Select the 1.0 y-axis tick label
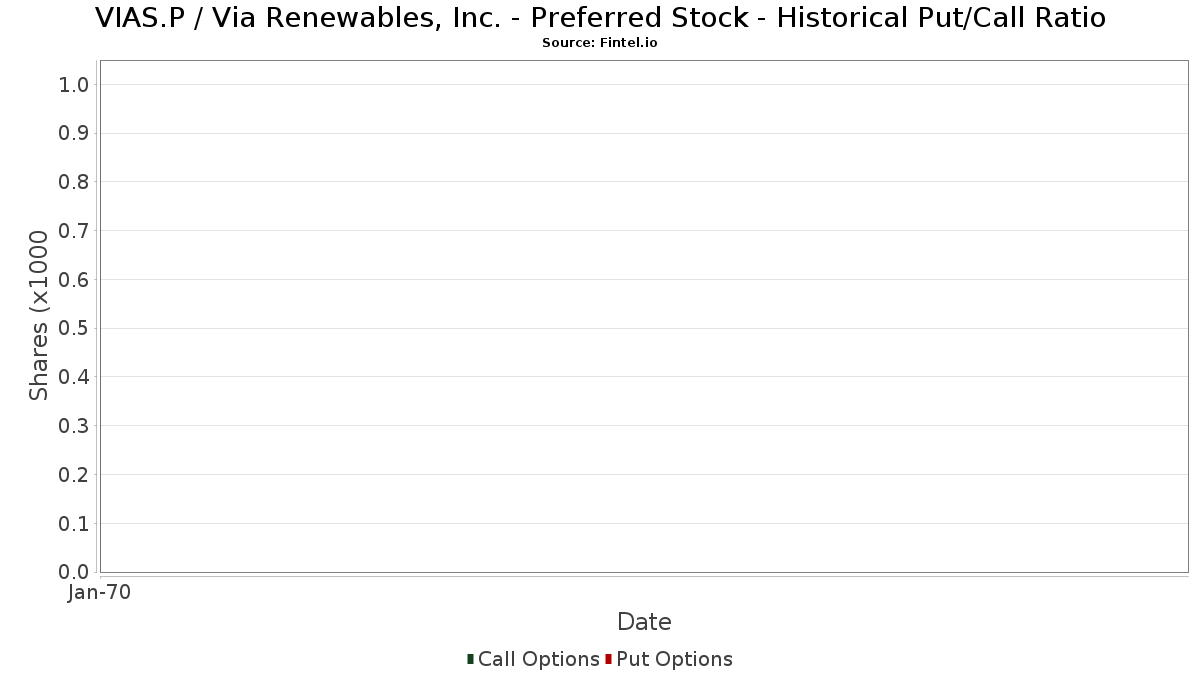This screenshot has height=675, width=1200. [x=75, y=85]
